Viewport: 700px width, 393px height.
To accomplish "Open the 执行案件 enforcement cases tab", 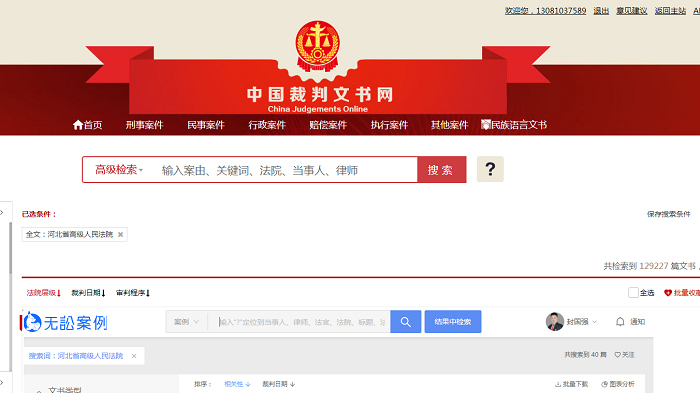I will [x=389, y=125].
